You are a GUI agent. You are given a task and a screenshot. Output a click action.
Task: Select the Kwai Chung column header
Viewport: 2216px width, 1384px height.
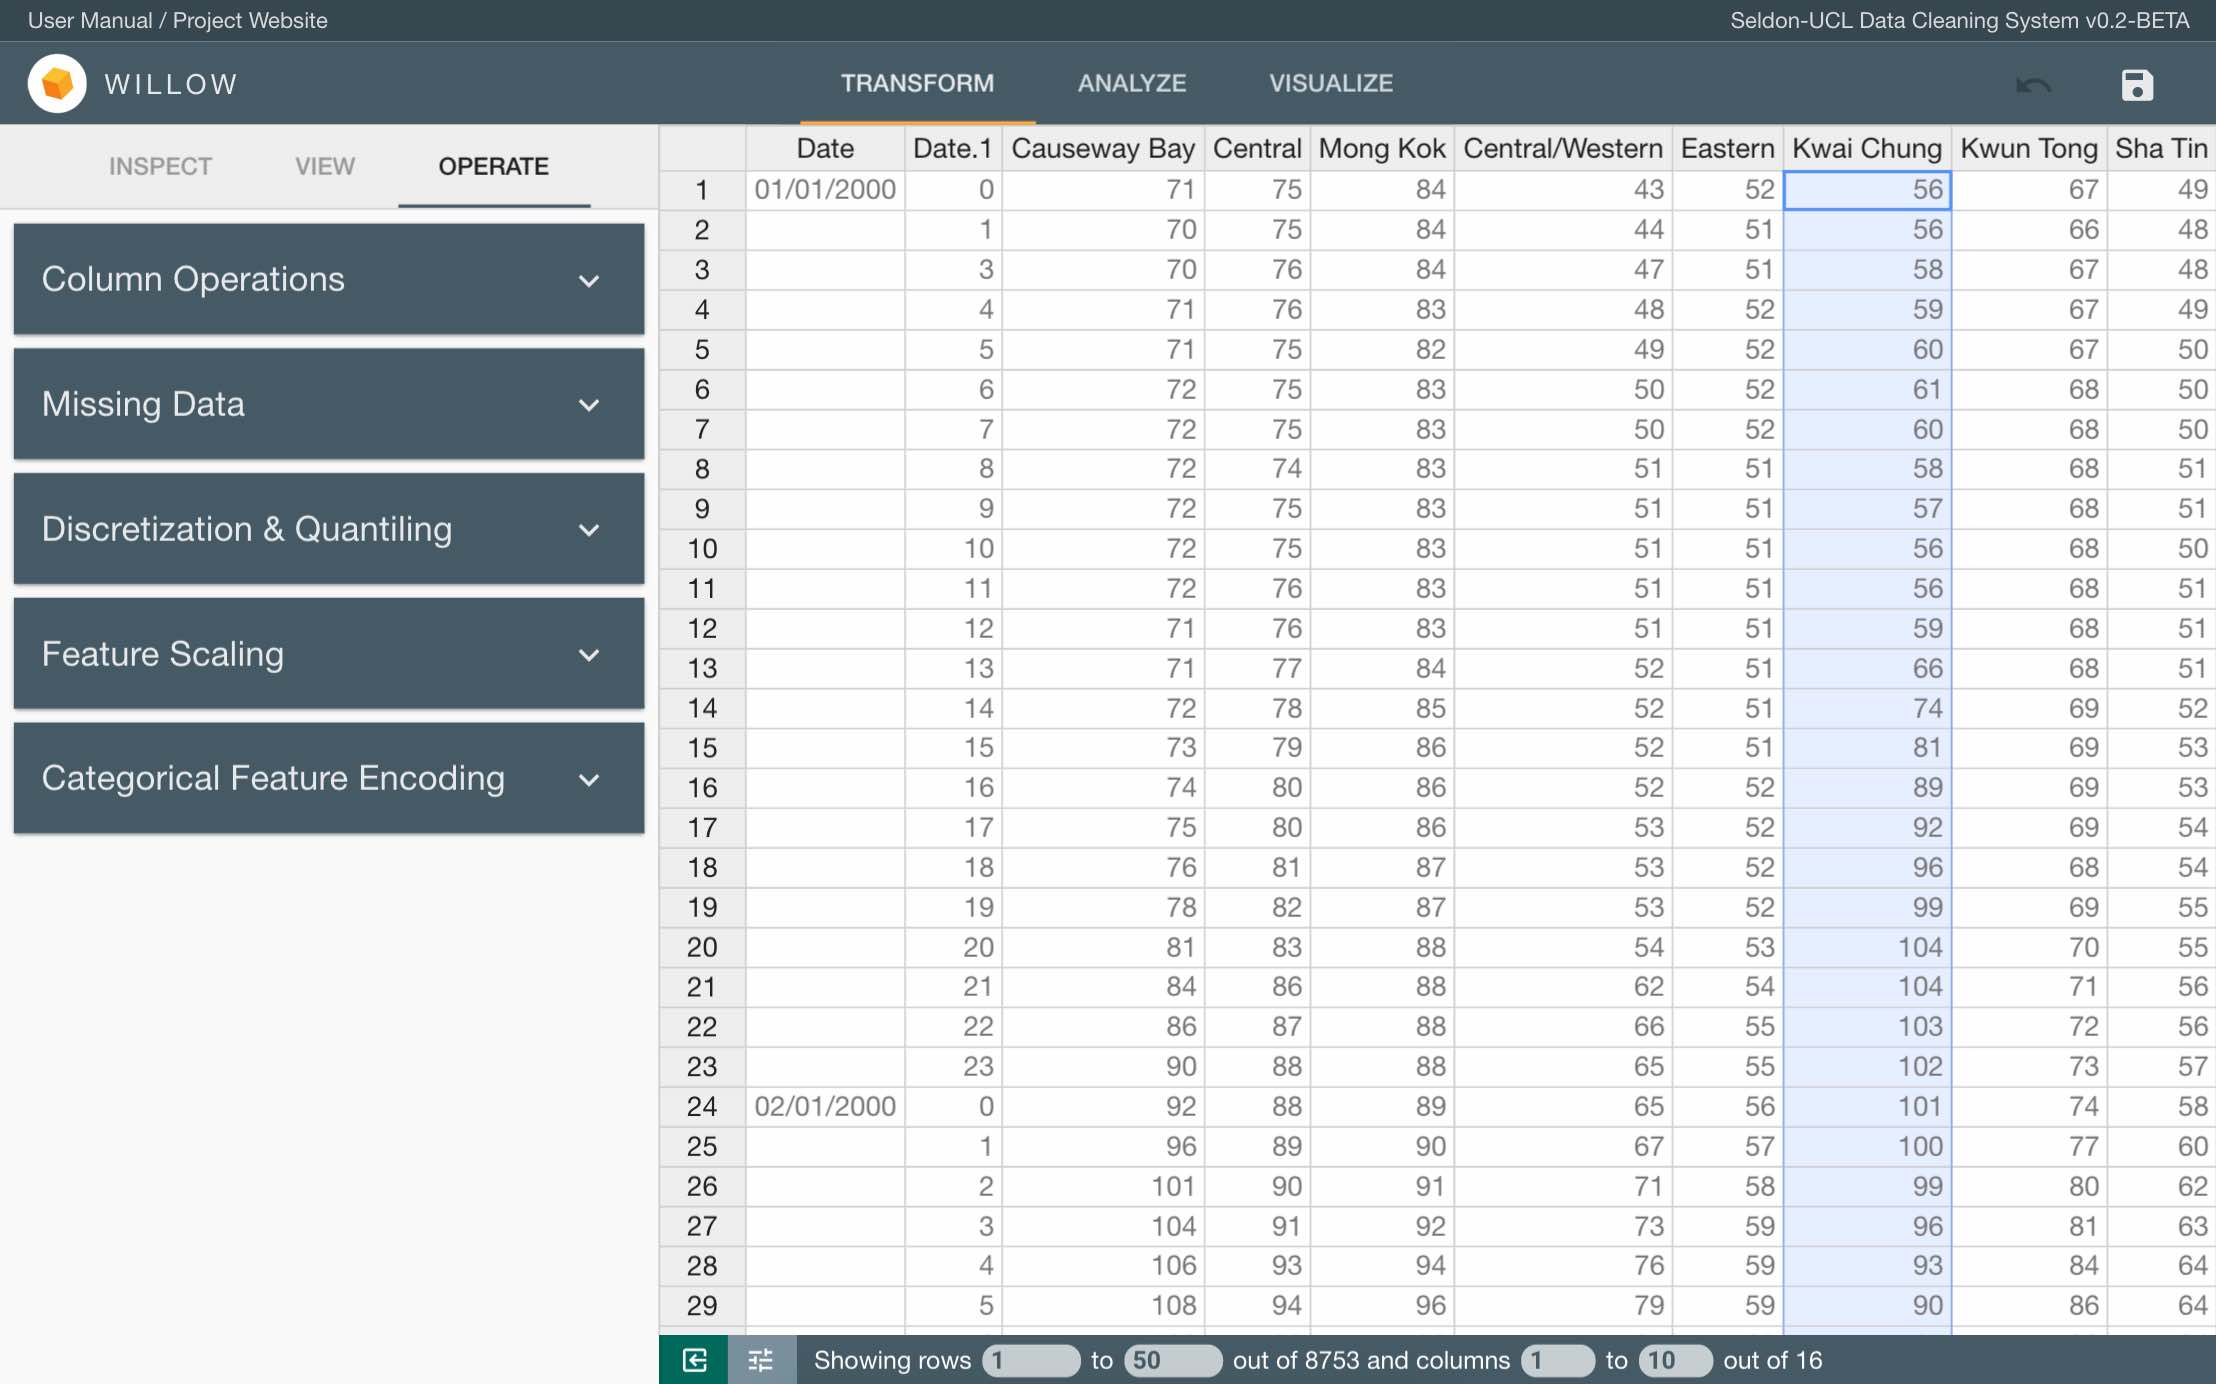tap(1867, 148)
